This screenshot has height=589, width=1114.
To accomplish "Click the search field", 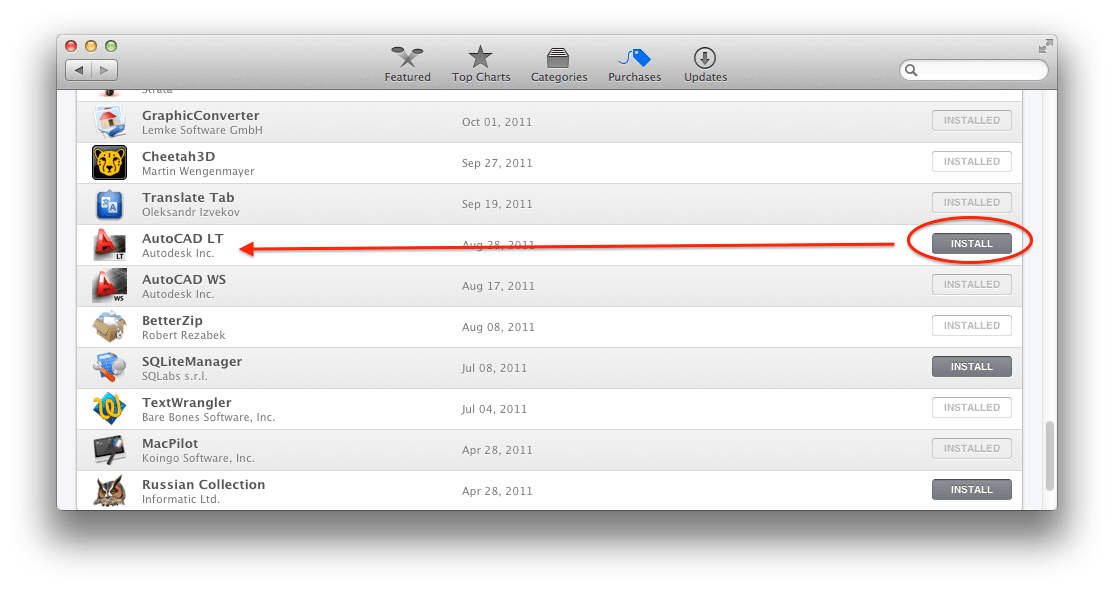I will [x=973, y=70].
